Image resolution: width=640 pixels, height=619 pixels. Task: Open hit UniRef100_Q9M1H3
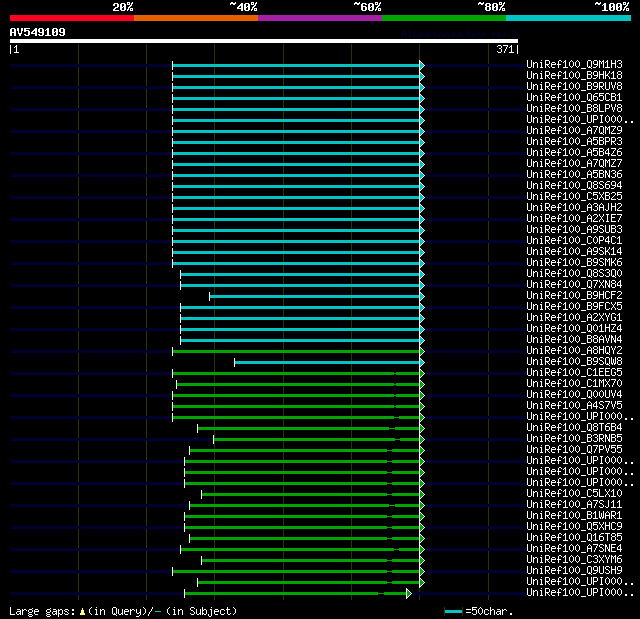click(574, 64)
